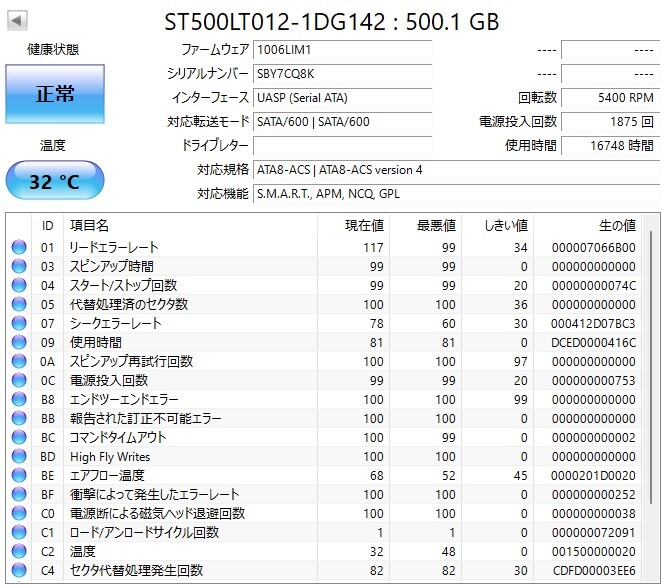
Task: Click status circle for セクタ代替処理発生回数 row
Action: coord(19,570)
